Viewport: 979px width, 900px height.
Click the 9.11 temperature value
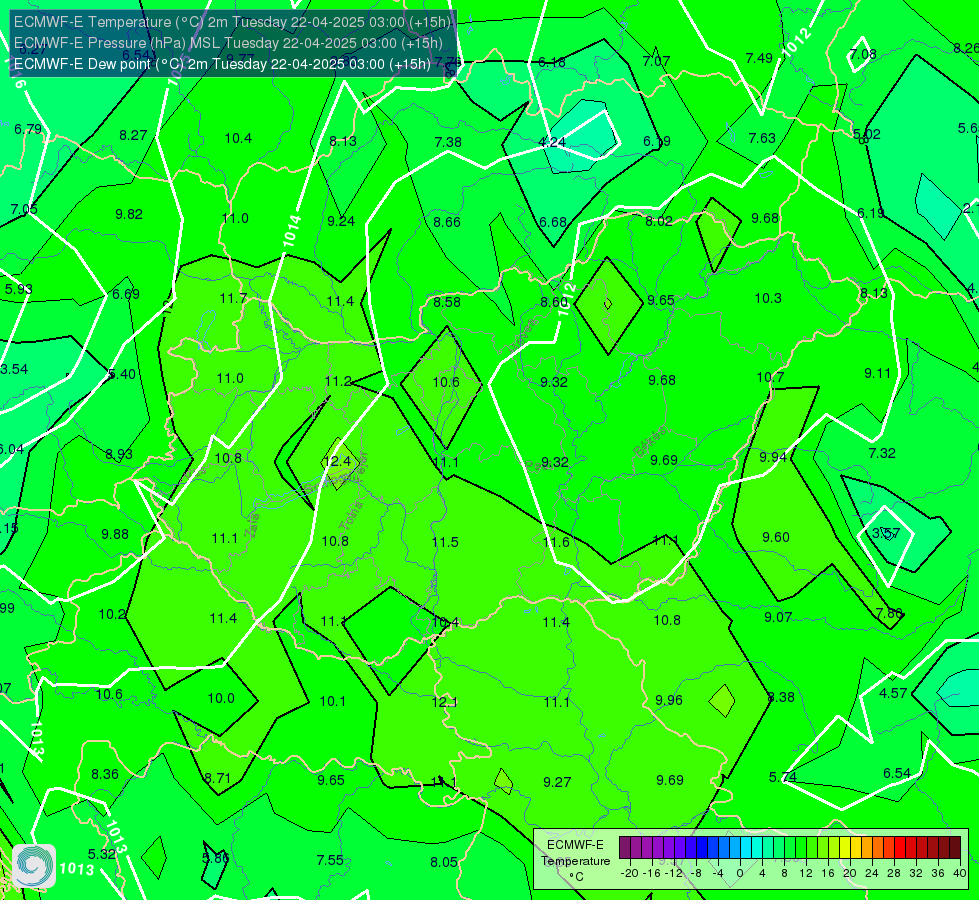[x=877, y=373]
